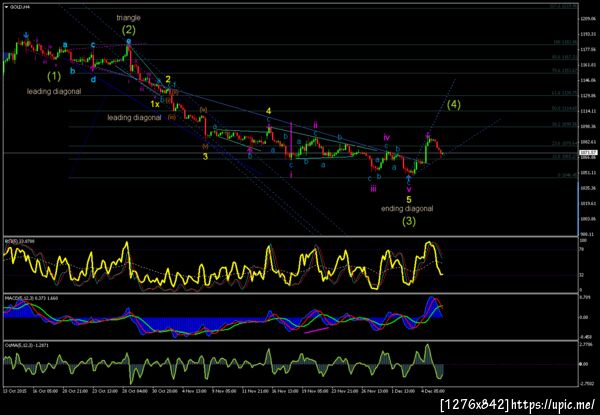This screenshot has width=600, height=415.
Task: Click the 2.7706 OsMA scale value
Action: 587,344
